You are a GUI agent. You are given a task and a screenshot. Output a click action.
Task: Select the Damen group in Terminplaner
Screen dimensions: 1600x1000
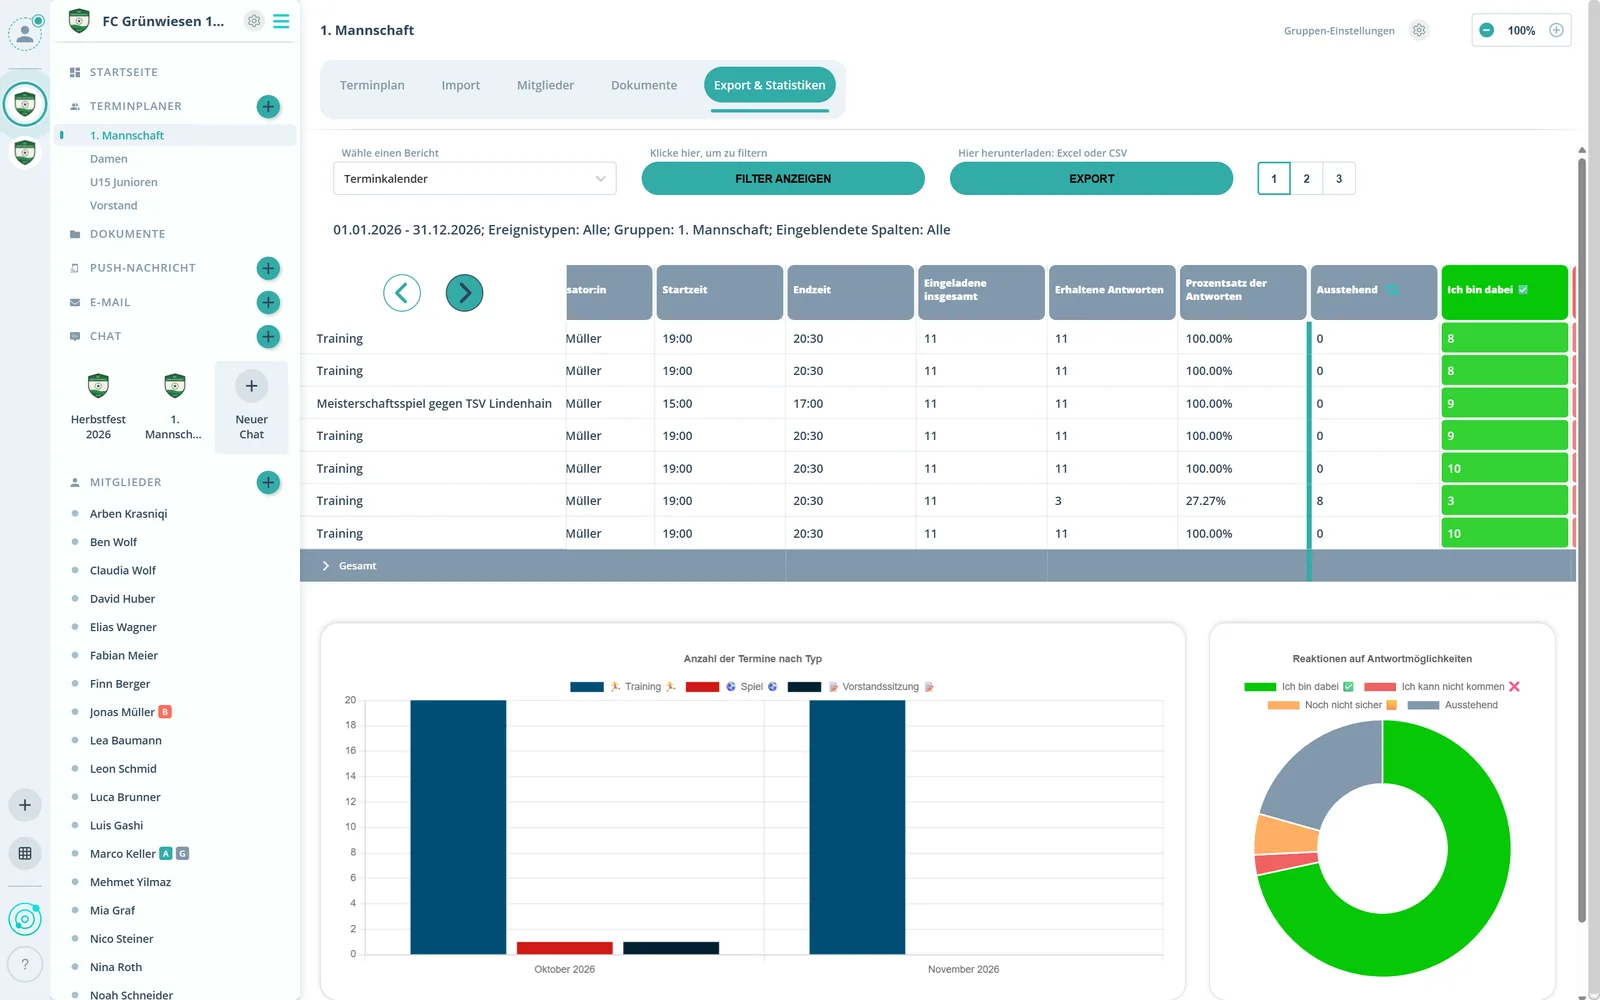click(109, 159)
